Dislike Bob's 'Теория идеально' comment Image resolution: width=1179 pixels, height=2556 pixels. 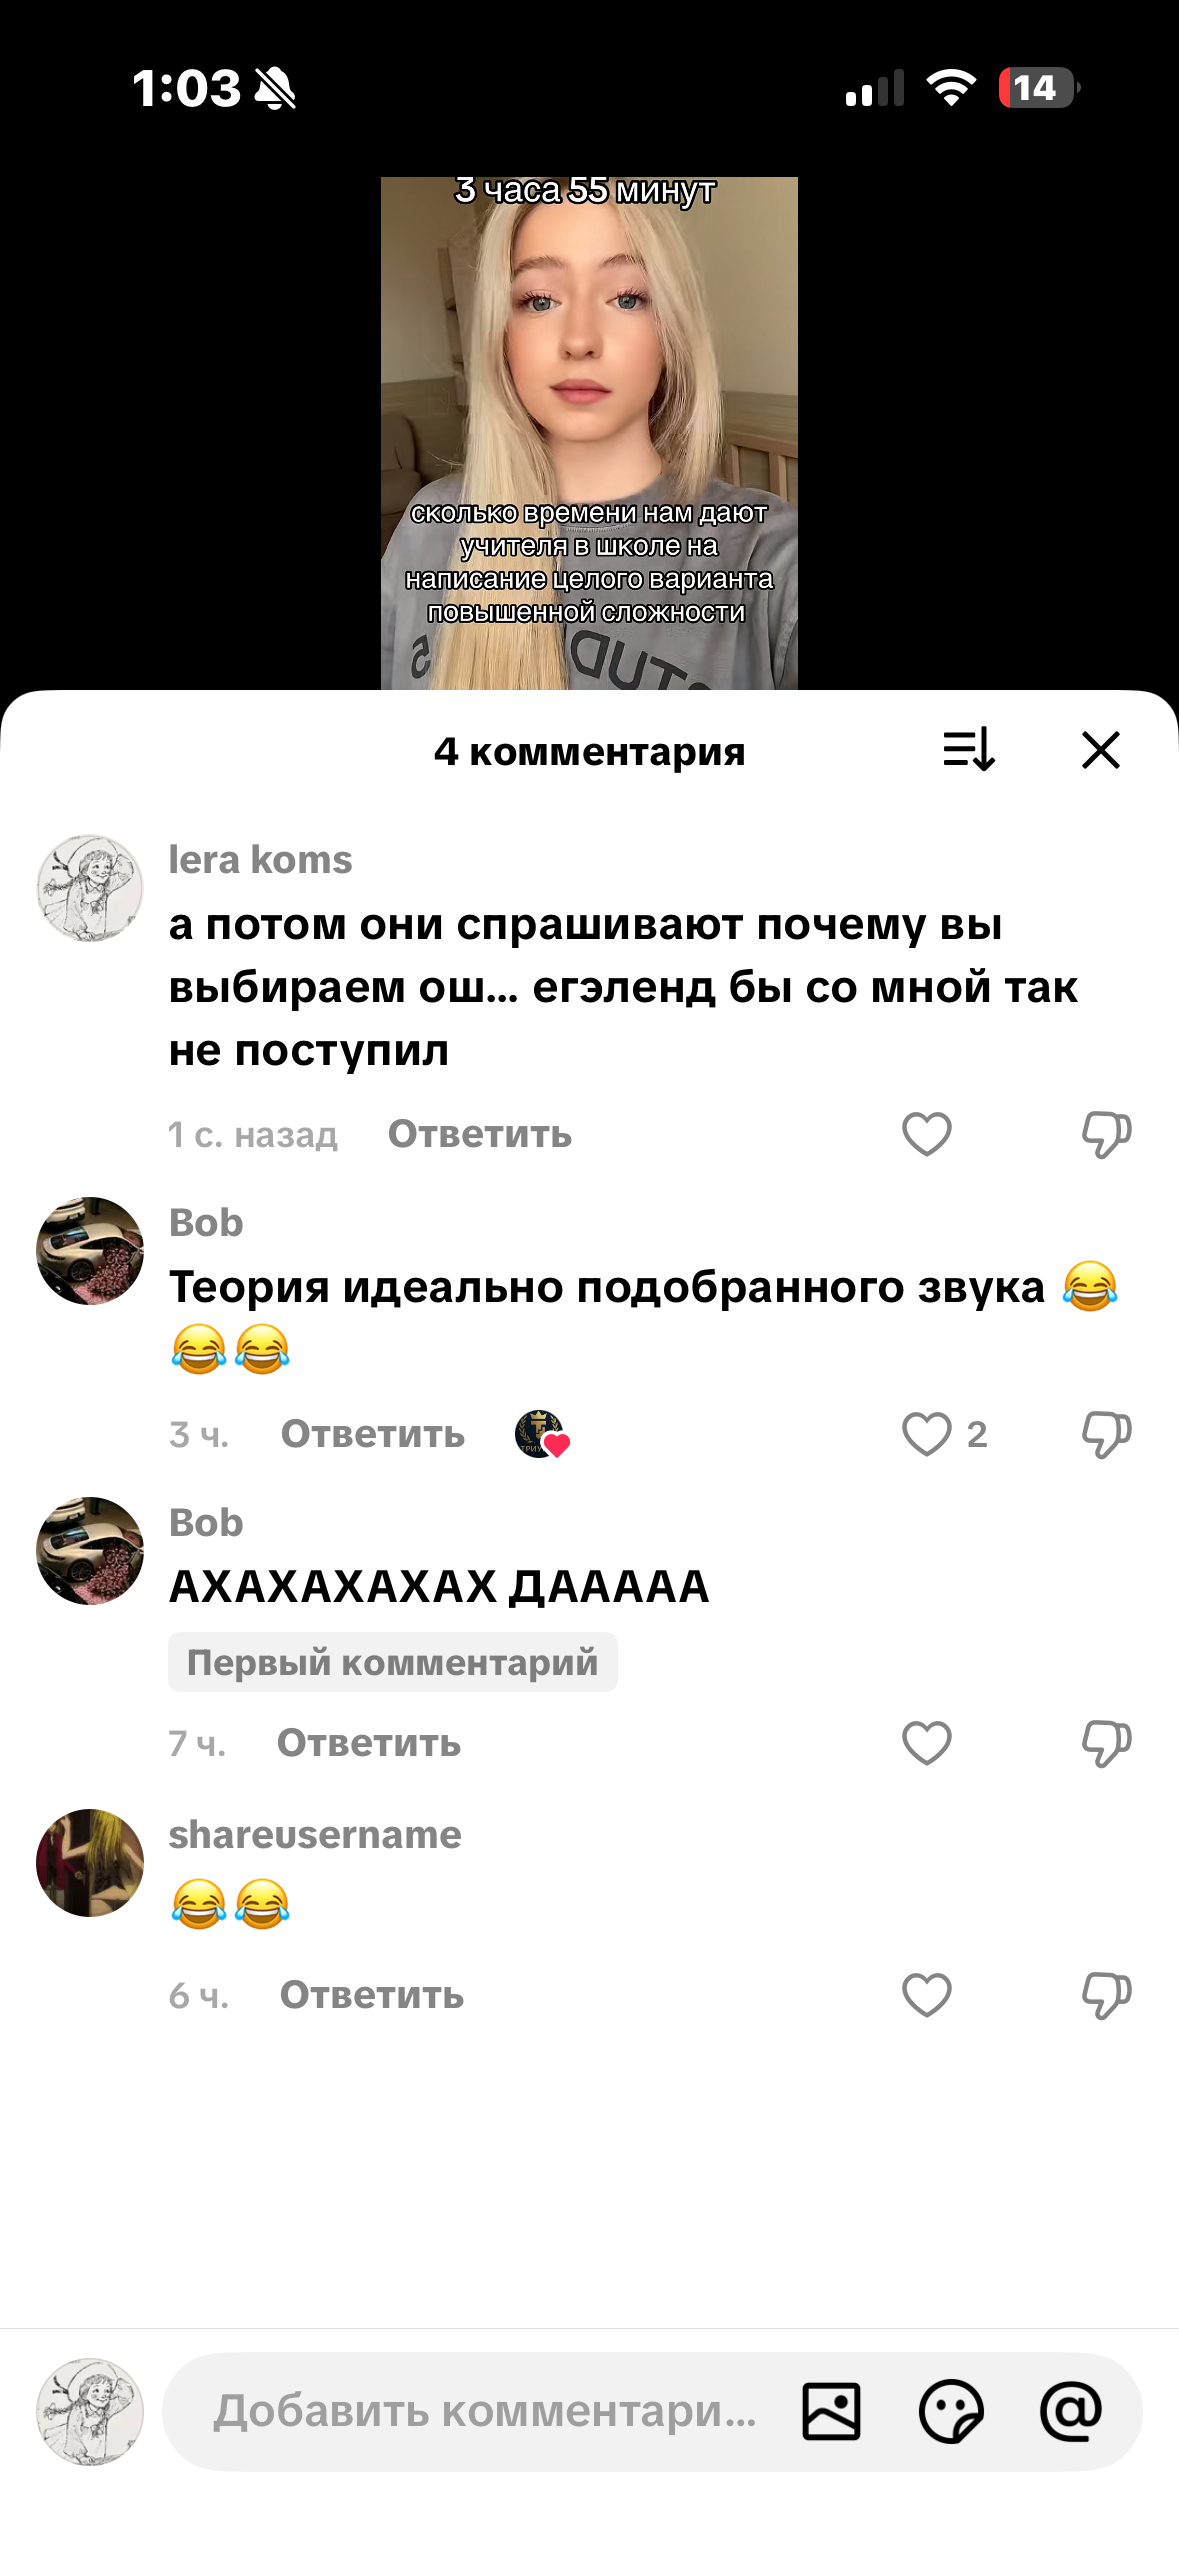(x=1106, y=1434)
